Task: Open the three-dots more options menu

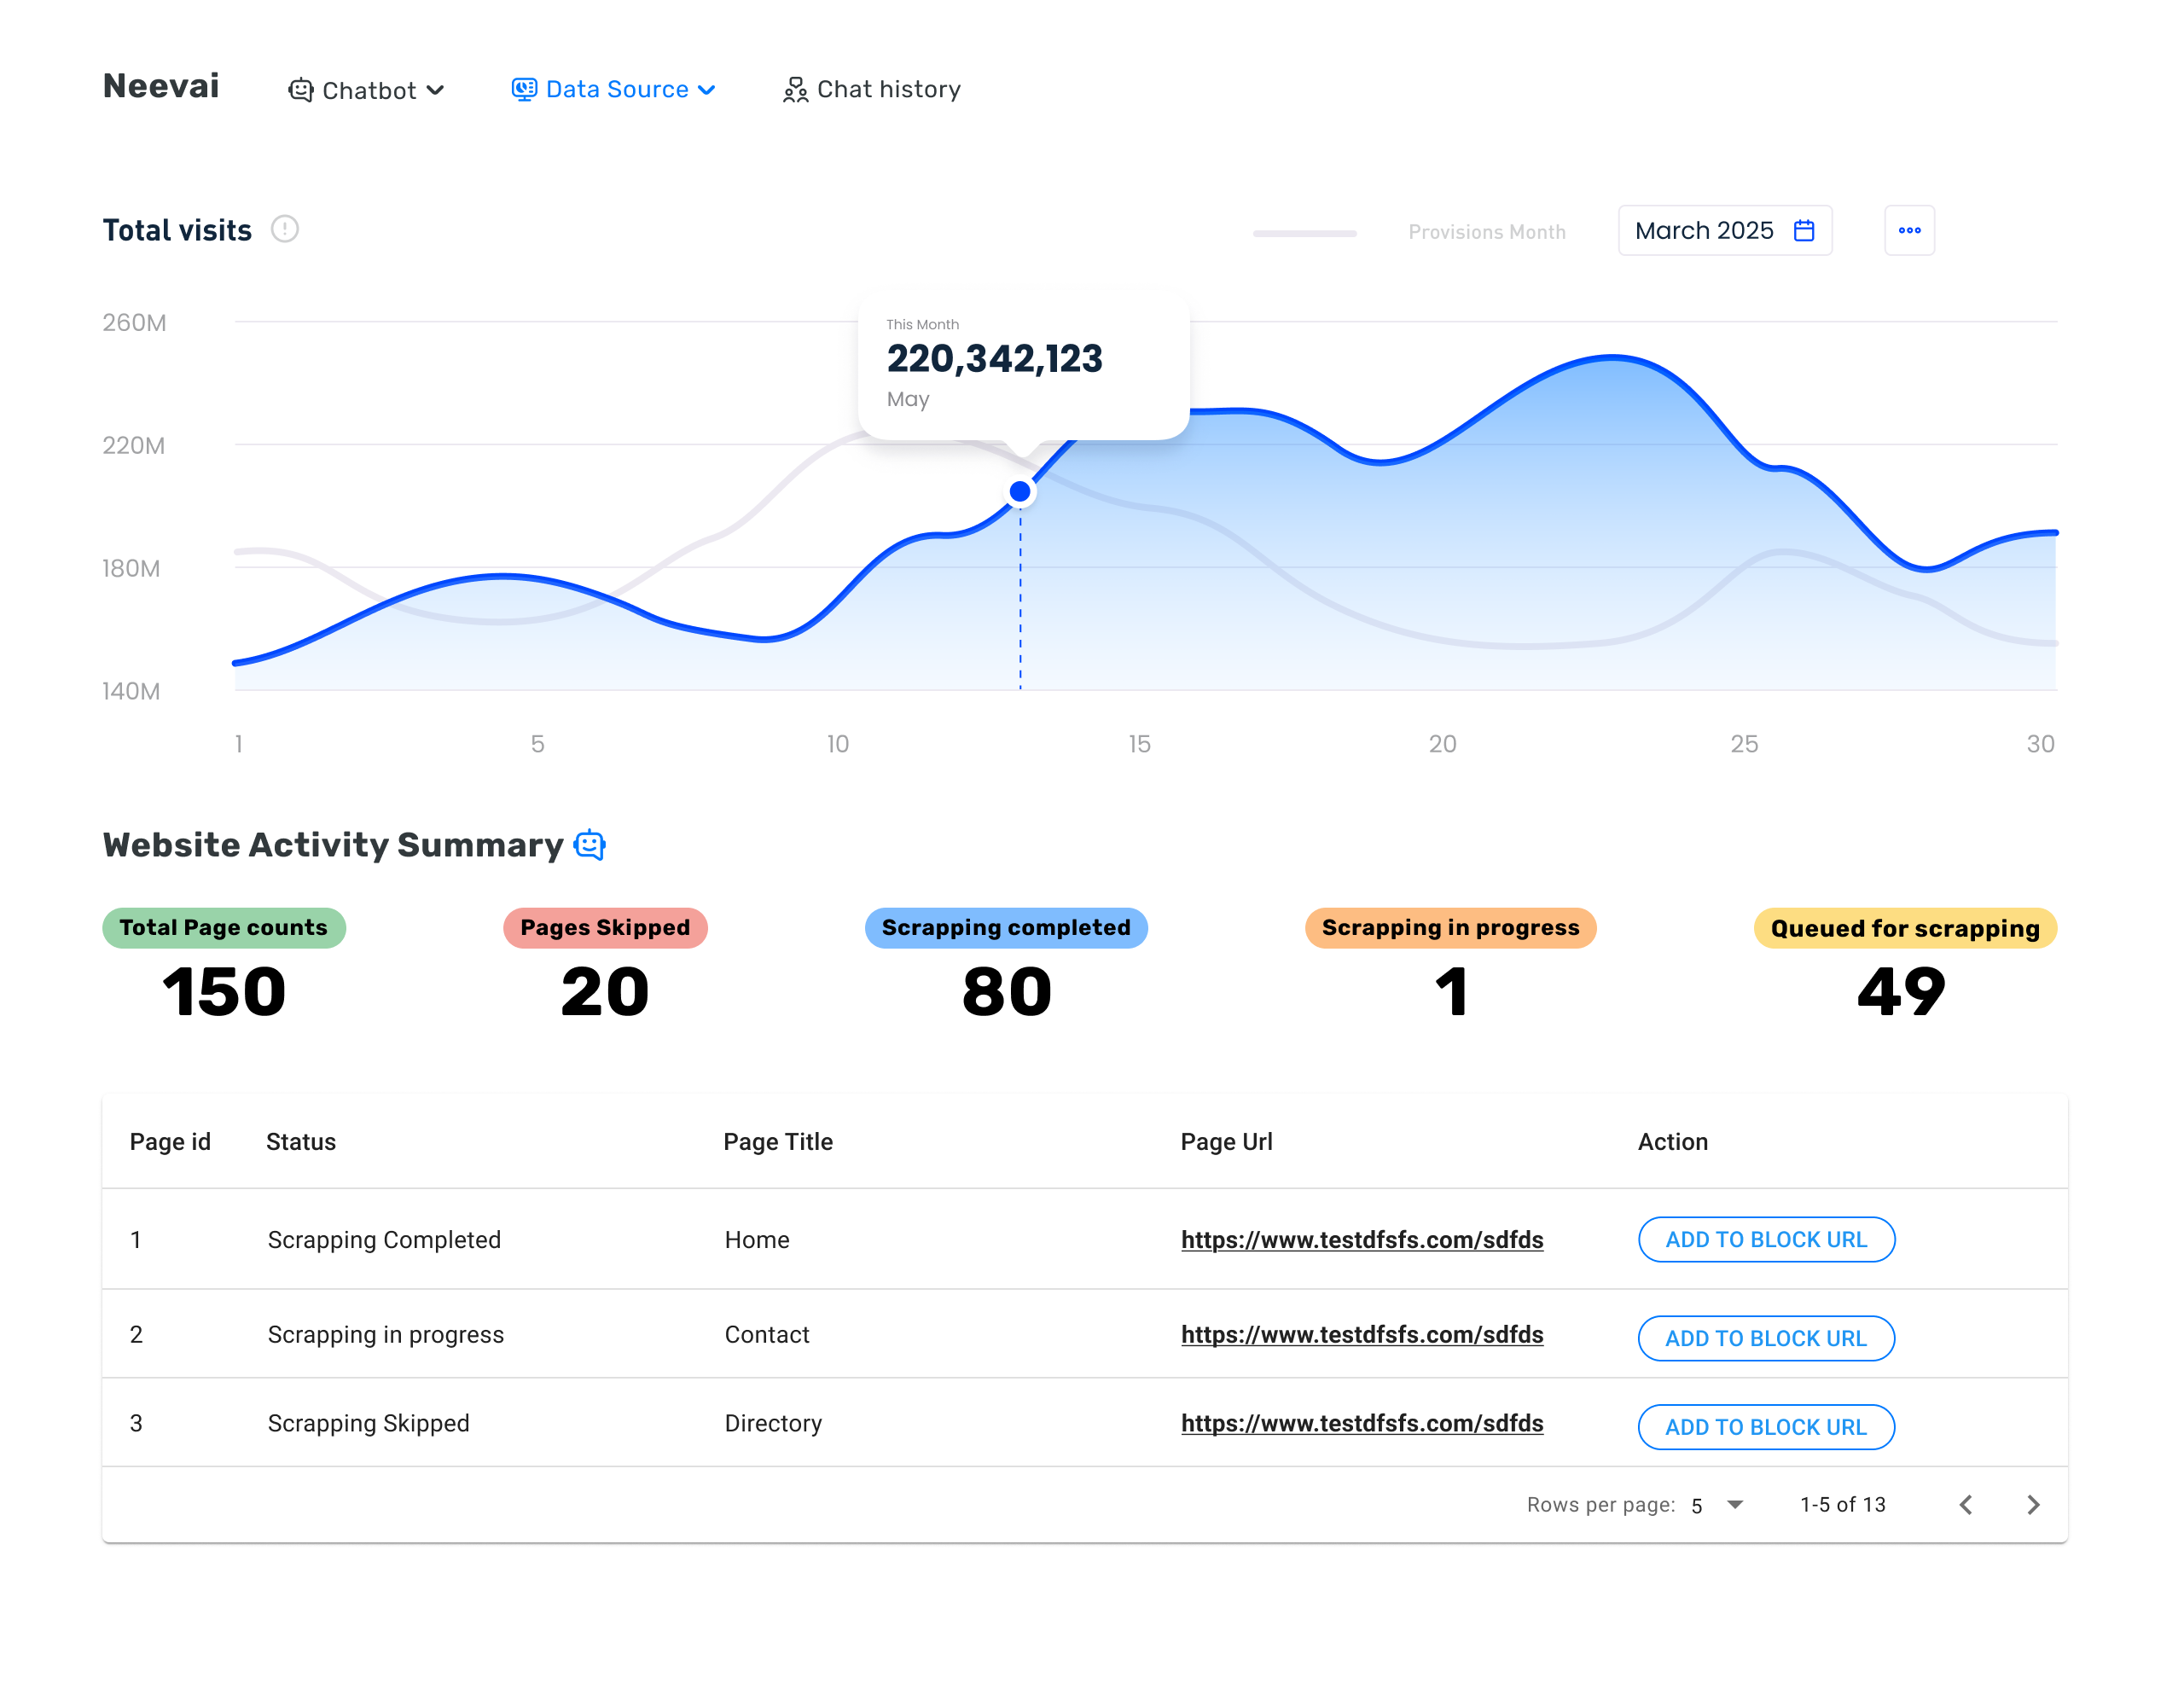Action: 1909,230
